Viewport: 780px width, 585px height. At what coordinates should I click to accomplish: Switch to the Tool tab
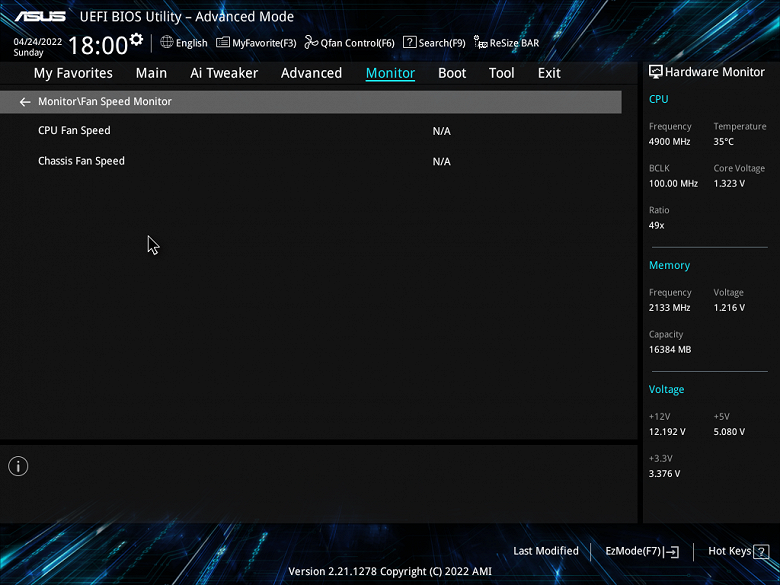click(x=501, y=73)
